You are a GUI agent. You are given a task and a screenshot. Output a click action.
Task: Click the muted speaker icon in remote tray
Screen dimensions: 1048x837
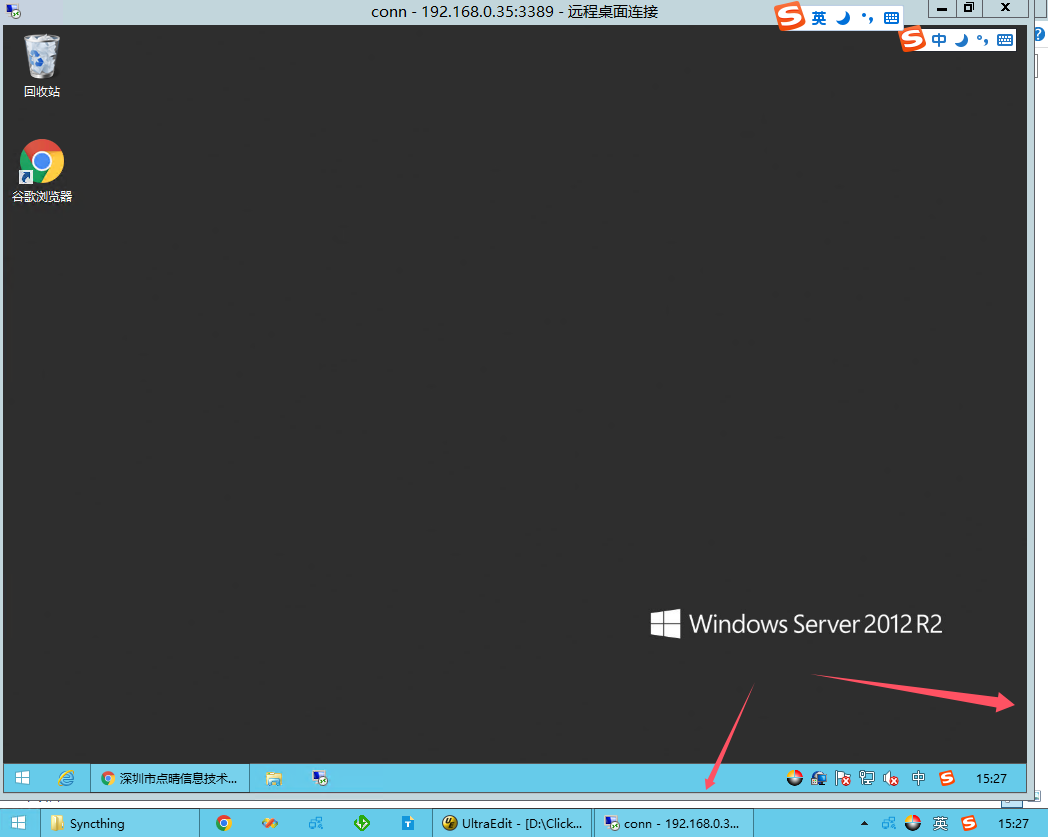pos(891,778)
